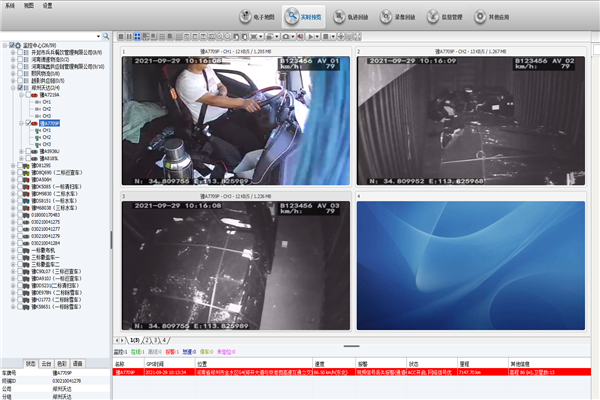This screenshot has width=600, height=400.
Task: Collapse the 监控中心 root tree node
Action: tap(4, 45)
